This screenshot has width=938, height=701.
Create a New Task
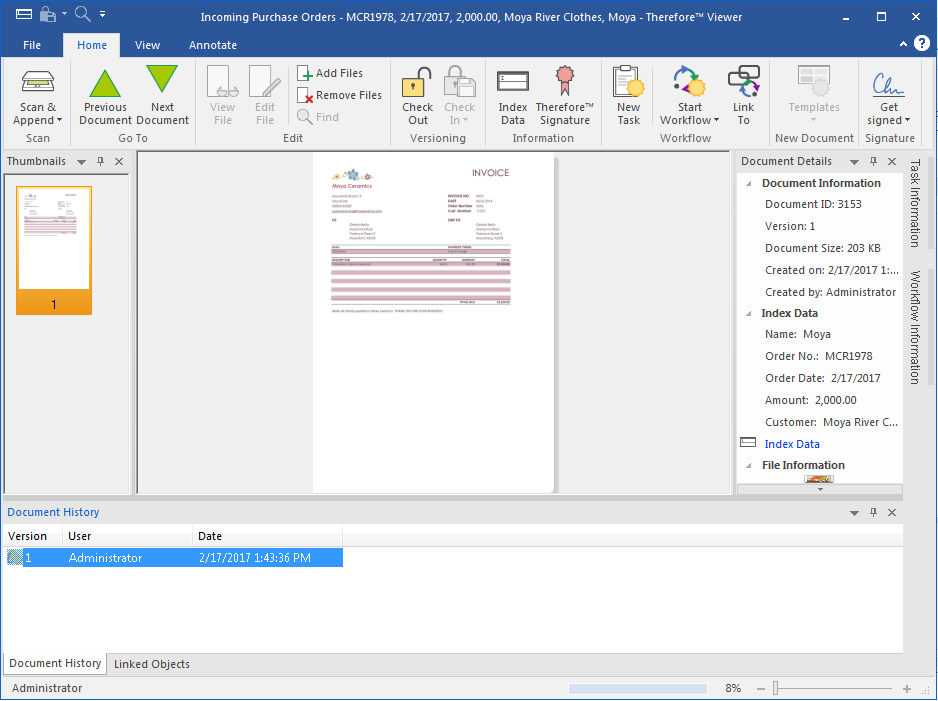click(x=628, y=84)
